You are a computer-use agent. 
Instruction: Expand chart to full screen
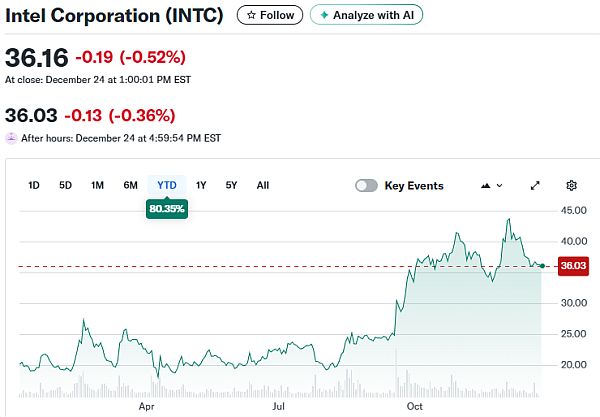pos(535,185)
